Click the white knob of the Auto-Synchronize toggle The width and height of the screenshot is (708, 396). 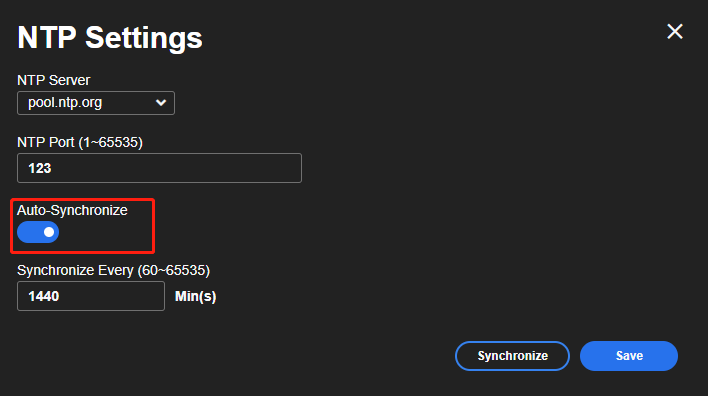(x=49, y=232)
